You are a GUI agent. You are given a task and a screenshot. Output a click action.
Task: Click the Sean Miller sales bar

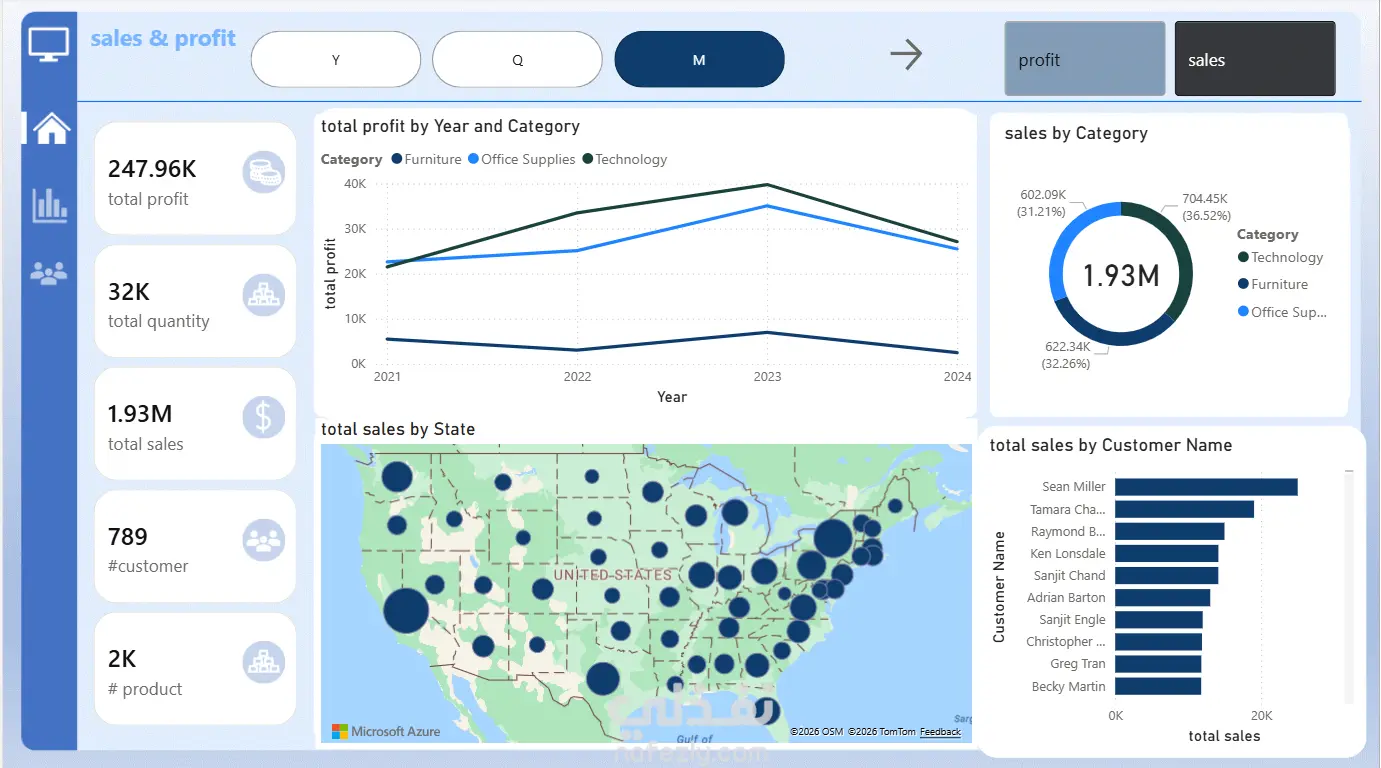(1206, 487)
